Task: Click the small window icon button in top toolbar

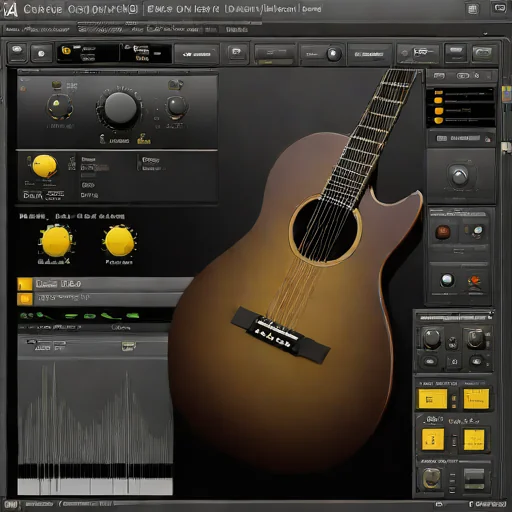Action: tap(236, 52)
